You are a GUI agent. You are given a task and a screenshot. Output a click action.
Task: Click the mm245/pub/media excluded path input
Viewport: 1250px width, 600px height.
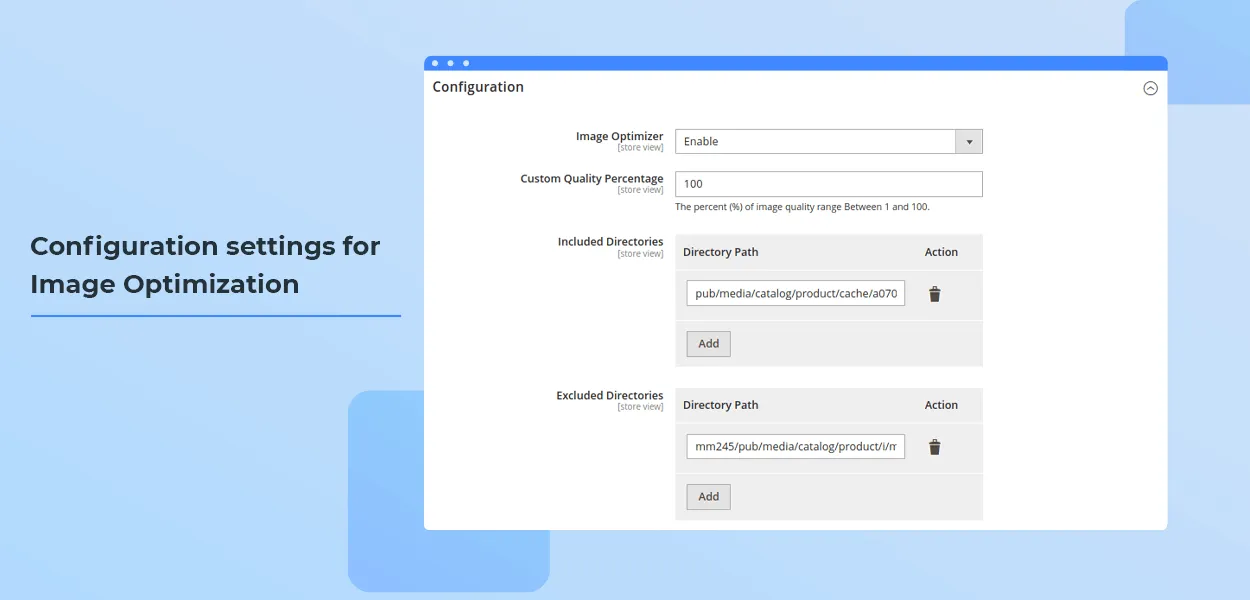pyautogui.click(x=795, y=447)
